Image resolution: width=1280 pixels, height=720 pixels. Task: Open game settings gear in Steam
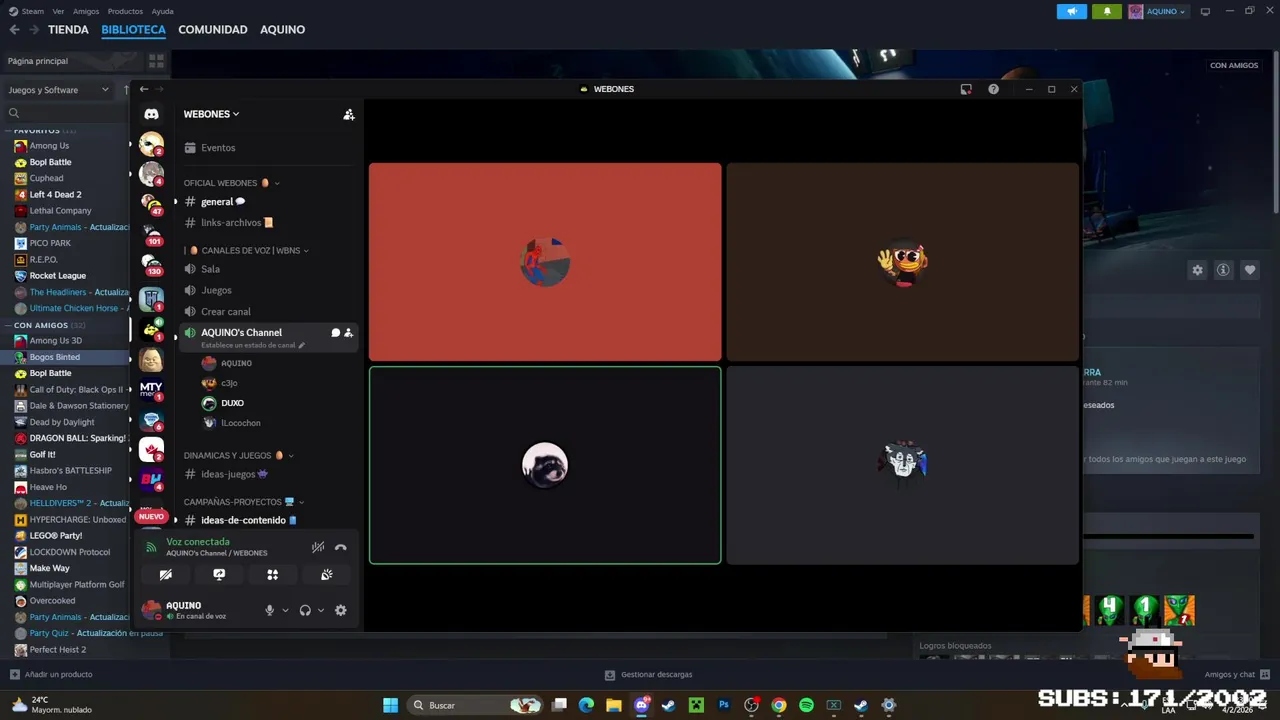[x=1197, y=270]
